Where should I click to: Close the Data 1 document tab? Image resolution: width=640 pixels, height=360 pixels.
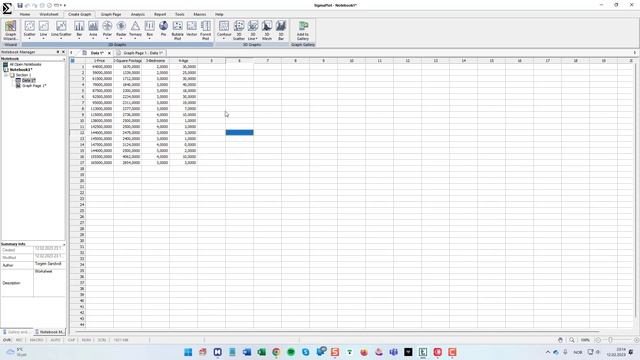coord(109,53)
